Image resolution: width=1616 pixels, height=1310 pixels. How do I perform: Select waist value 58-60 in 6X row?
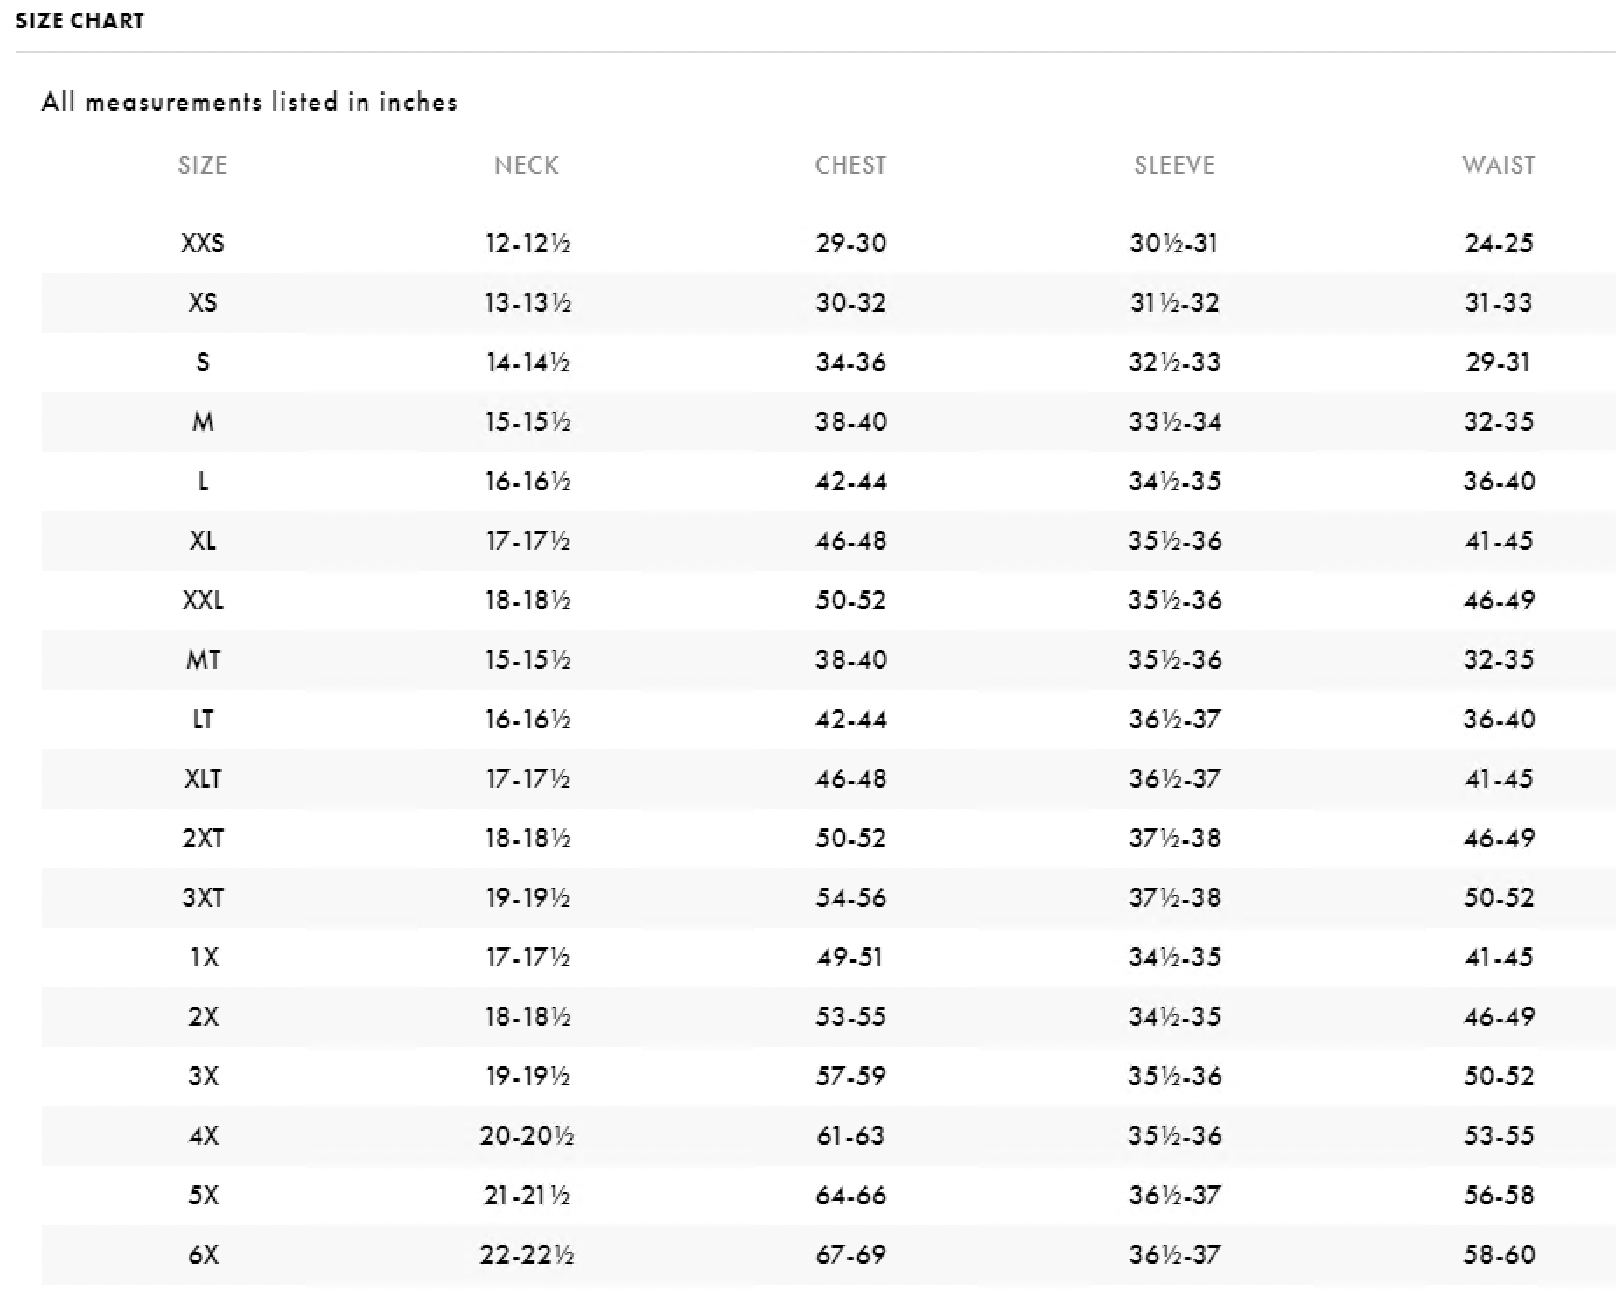1498,1255
